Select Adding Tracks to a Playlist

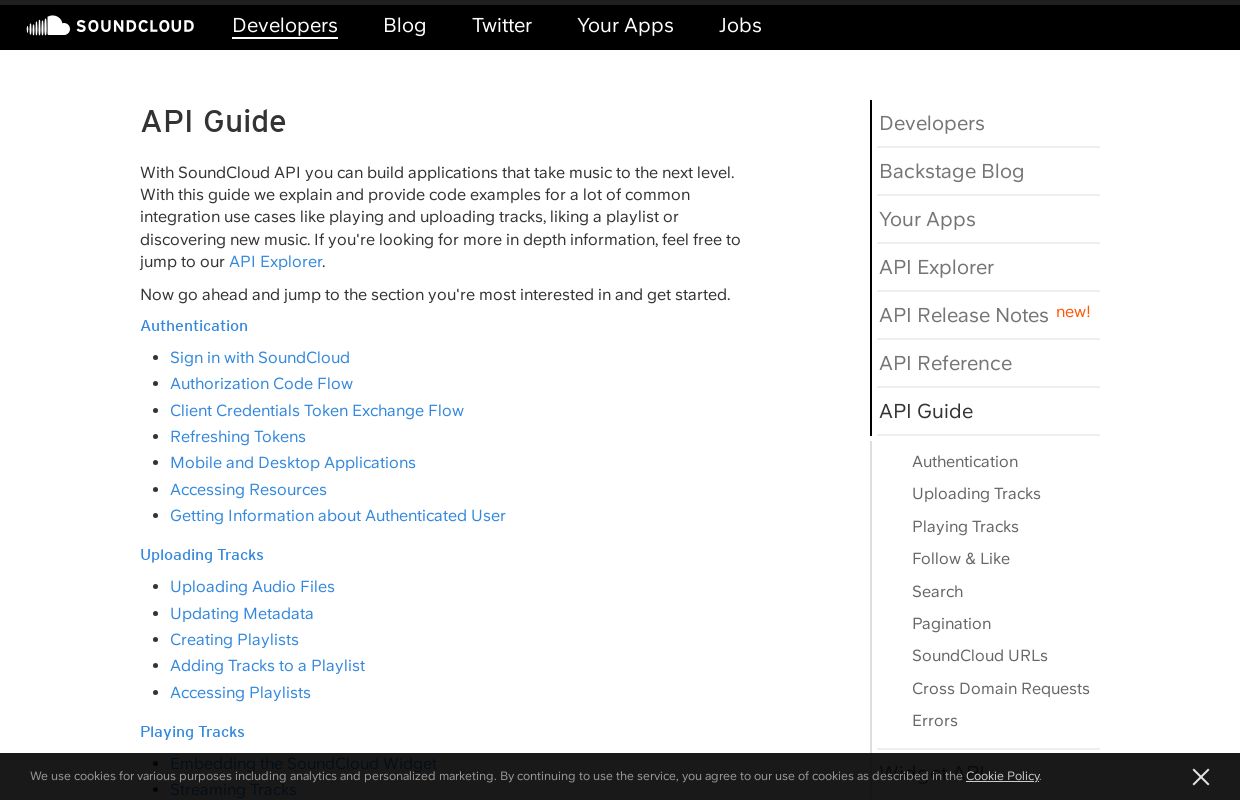tap(267, 666)
